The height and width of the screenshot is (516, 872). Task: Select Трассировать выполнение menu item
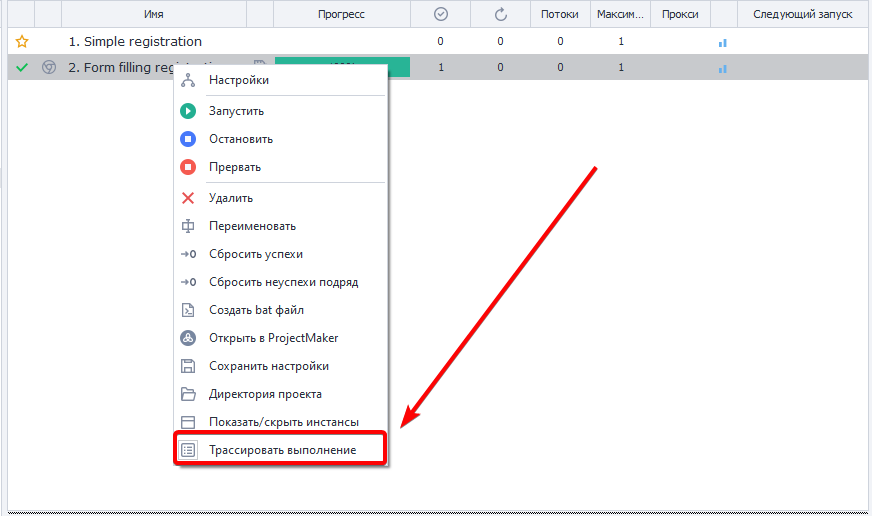(x=282, y=451)
